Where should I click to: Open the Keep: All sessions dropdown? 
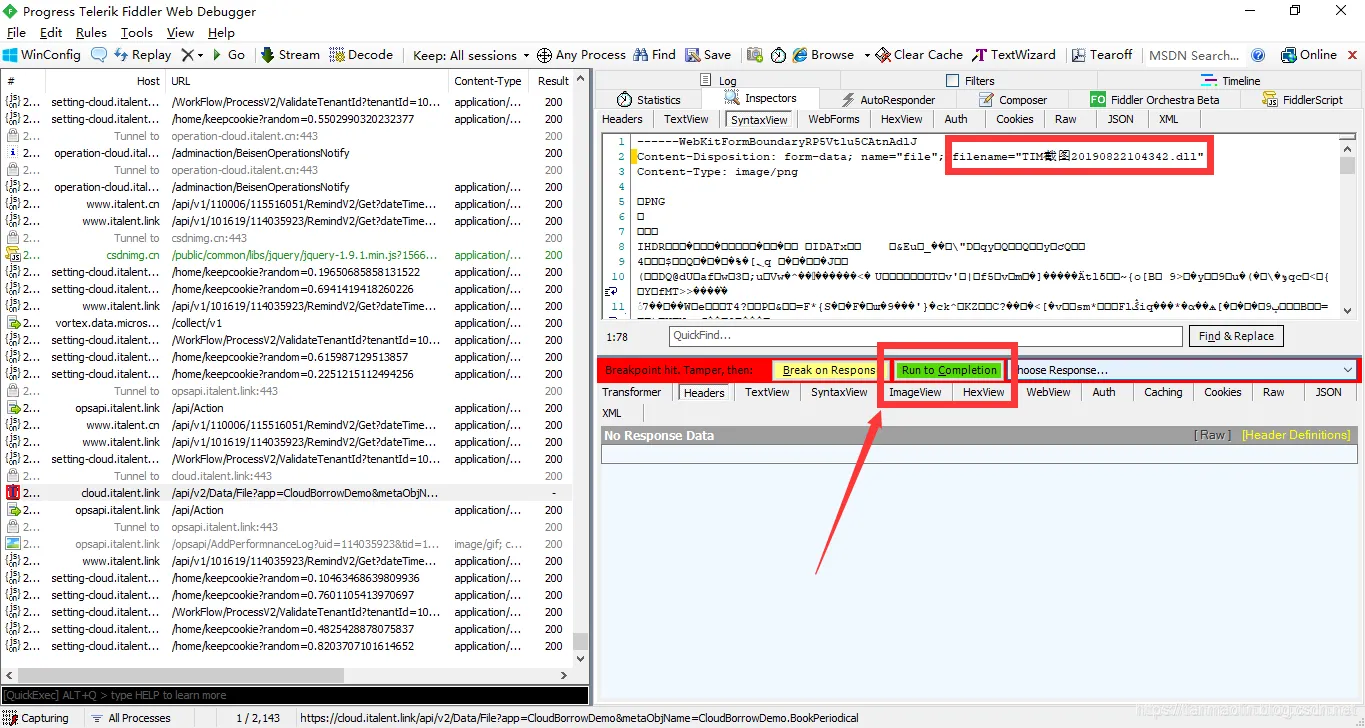[471, 55]
